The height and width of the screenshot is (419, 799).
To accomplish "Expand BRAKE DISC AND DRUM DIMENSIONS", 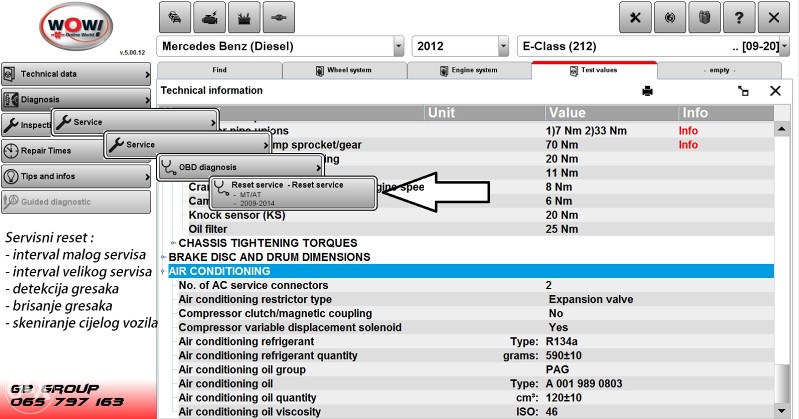I will click(x=164, y=257).
